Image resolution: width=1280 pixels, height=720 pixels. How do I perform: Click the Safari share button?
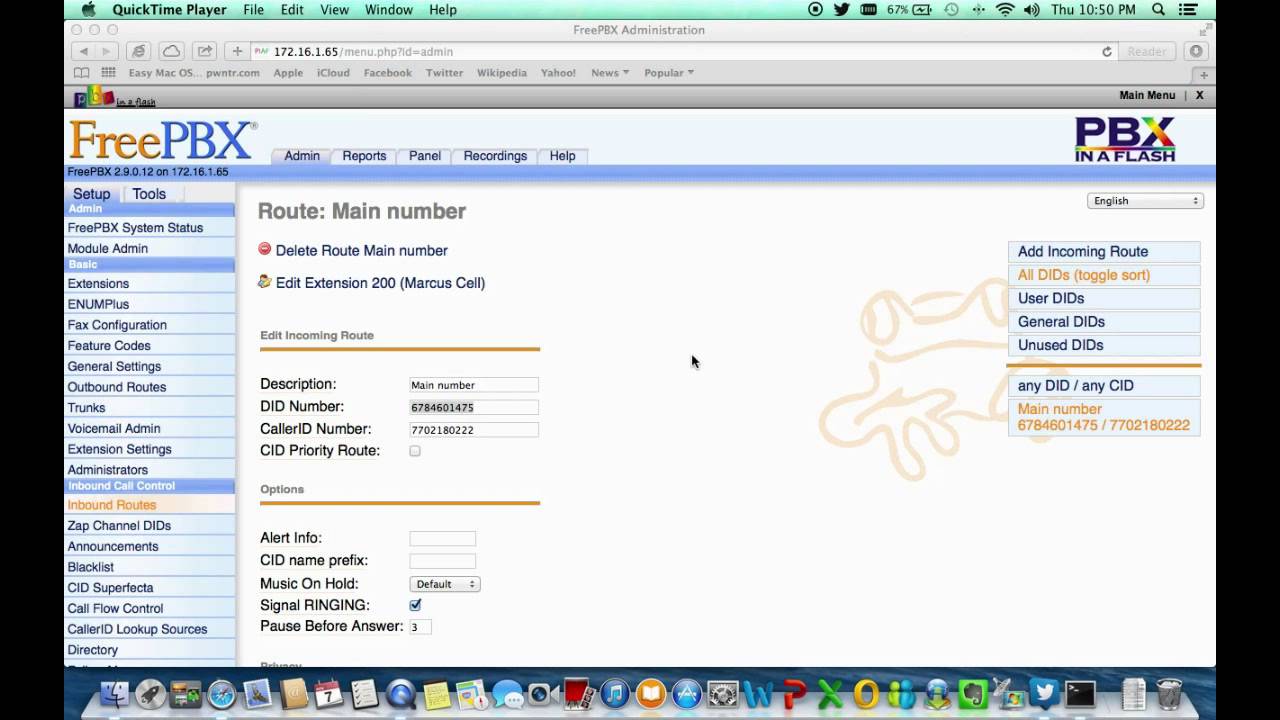click(x=204, y=51)
